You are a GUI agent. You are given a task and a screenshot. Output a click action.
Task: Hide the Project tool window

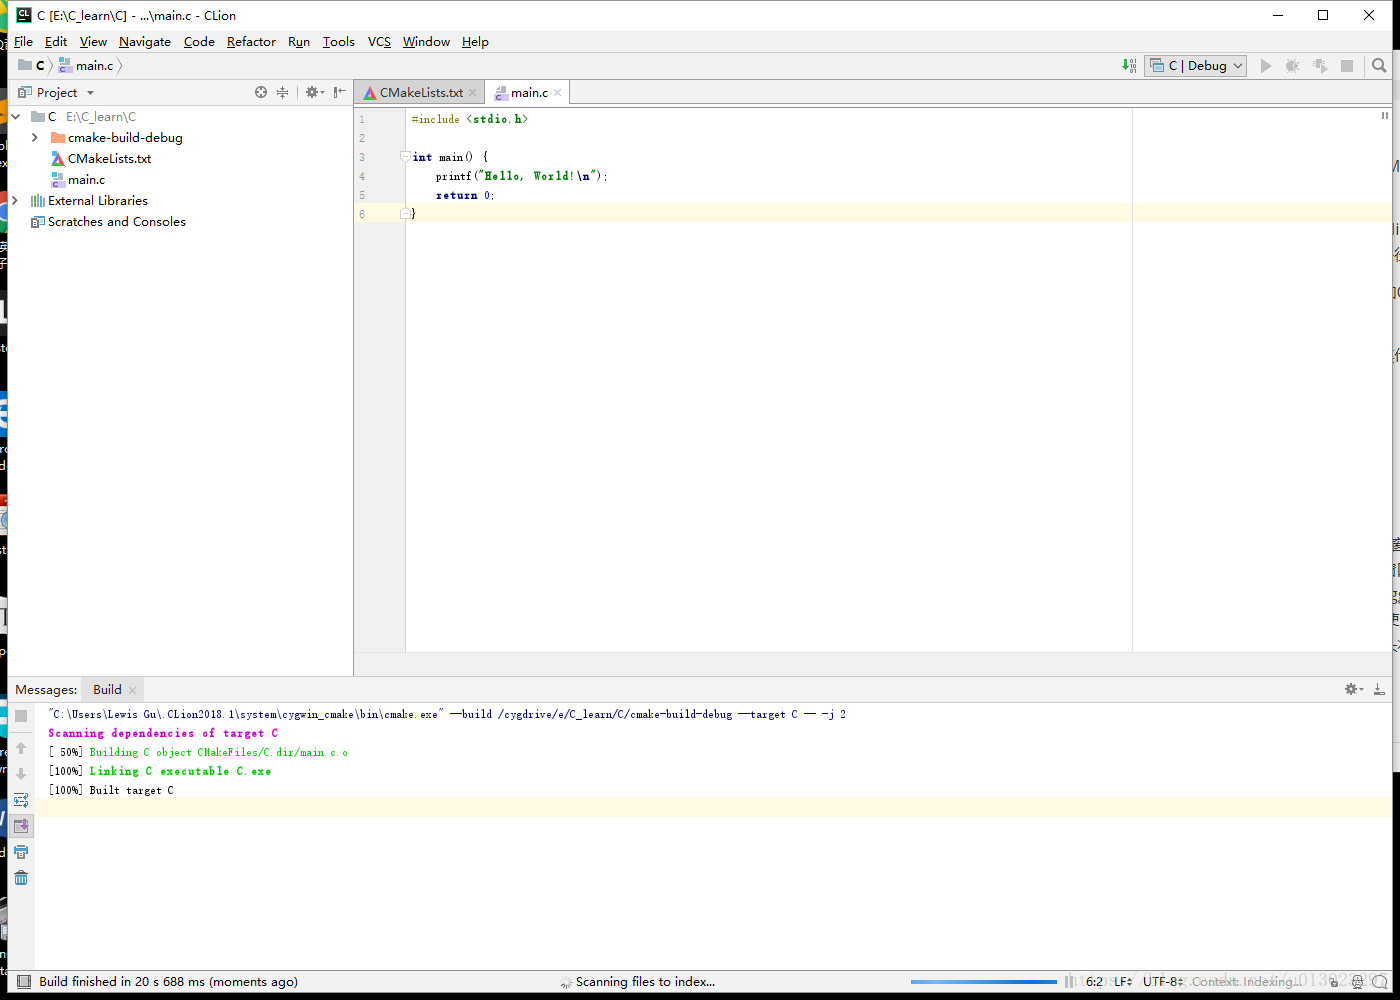[340, 92]
